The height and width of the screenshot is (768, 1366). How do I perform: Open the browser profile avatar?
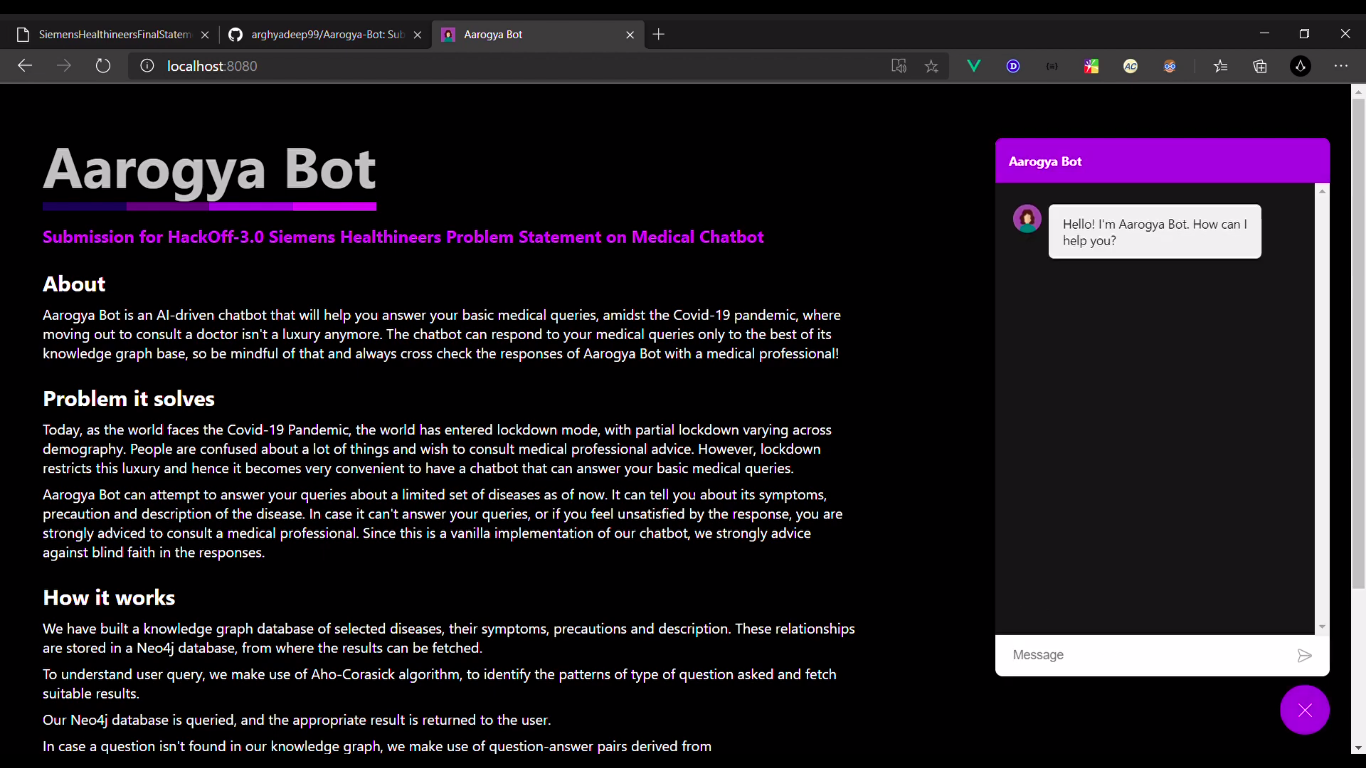[x=1300, y=66]
